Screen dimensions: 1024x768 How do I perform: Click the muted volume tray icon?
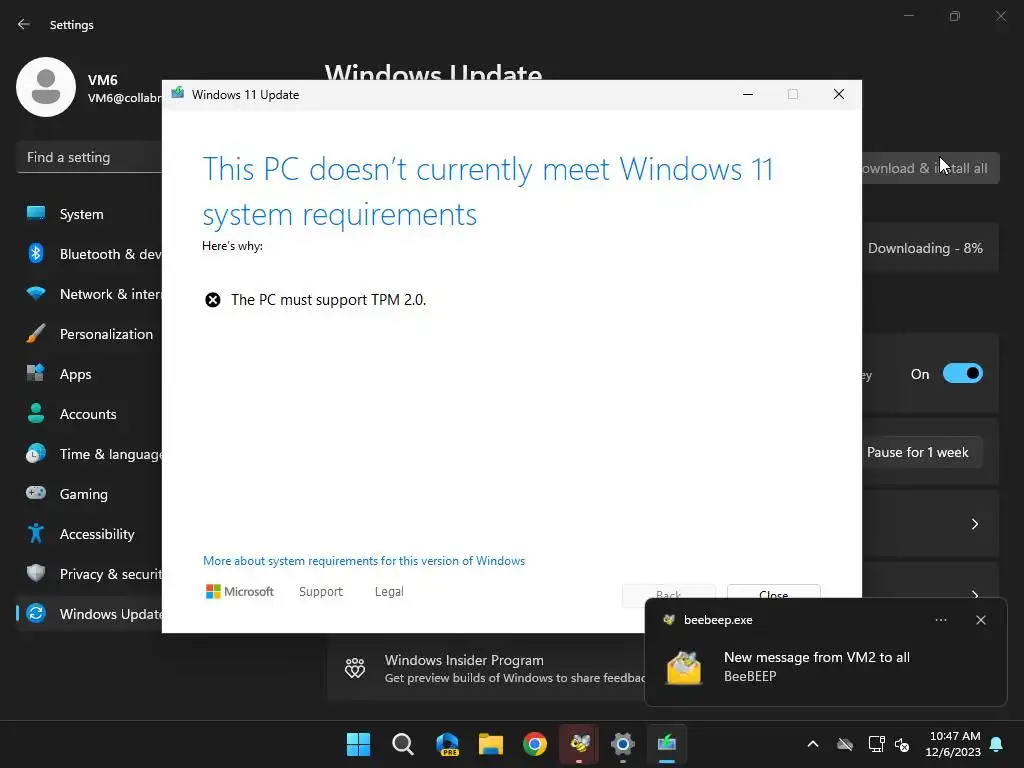pyautogui.click(x=902, y=744)
